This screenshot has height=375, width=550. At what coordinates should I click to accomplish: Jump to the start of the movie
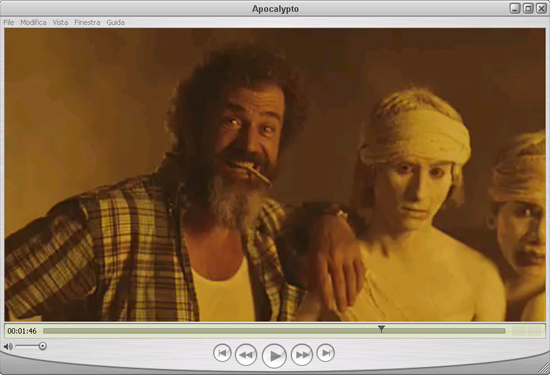222,353
